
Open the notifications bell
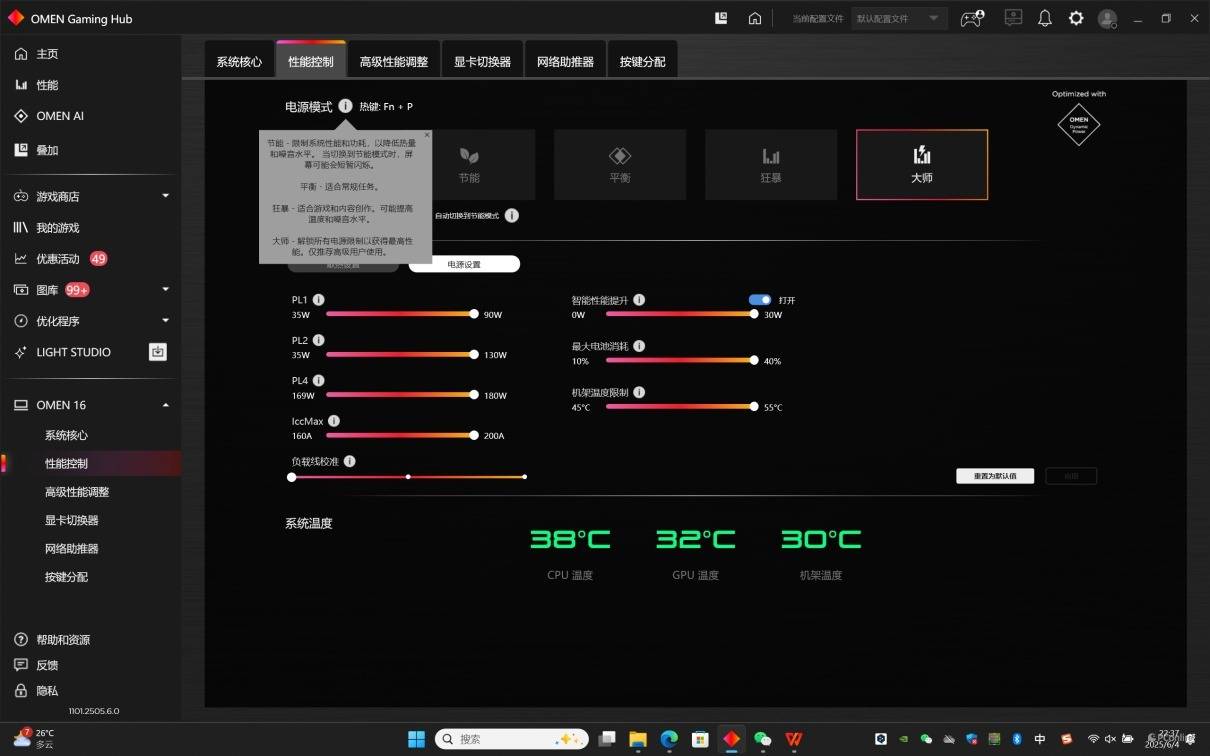click(1045, 18)
